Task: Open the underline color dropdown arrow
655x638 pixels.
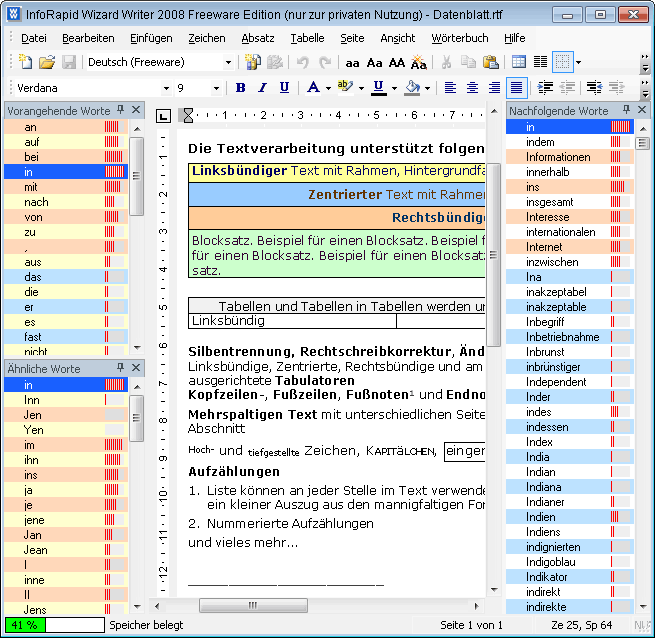Action: point(394,89)
